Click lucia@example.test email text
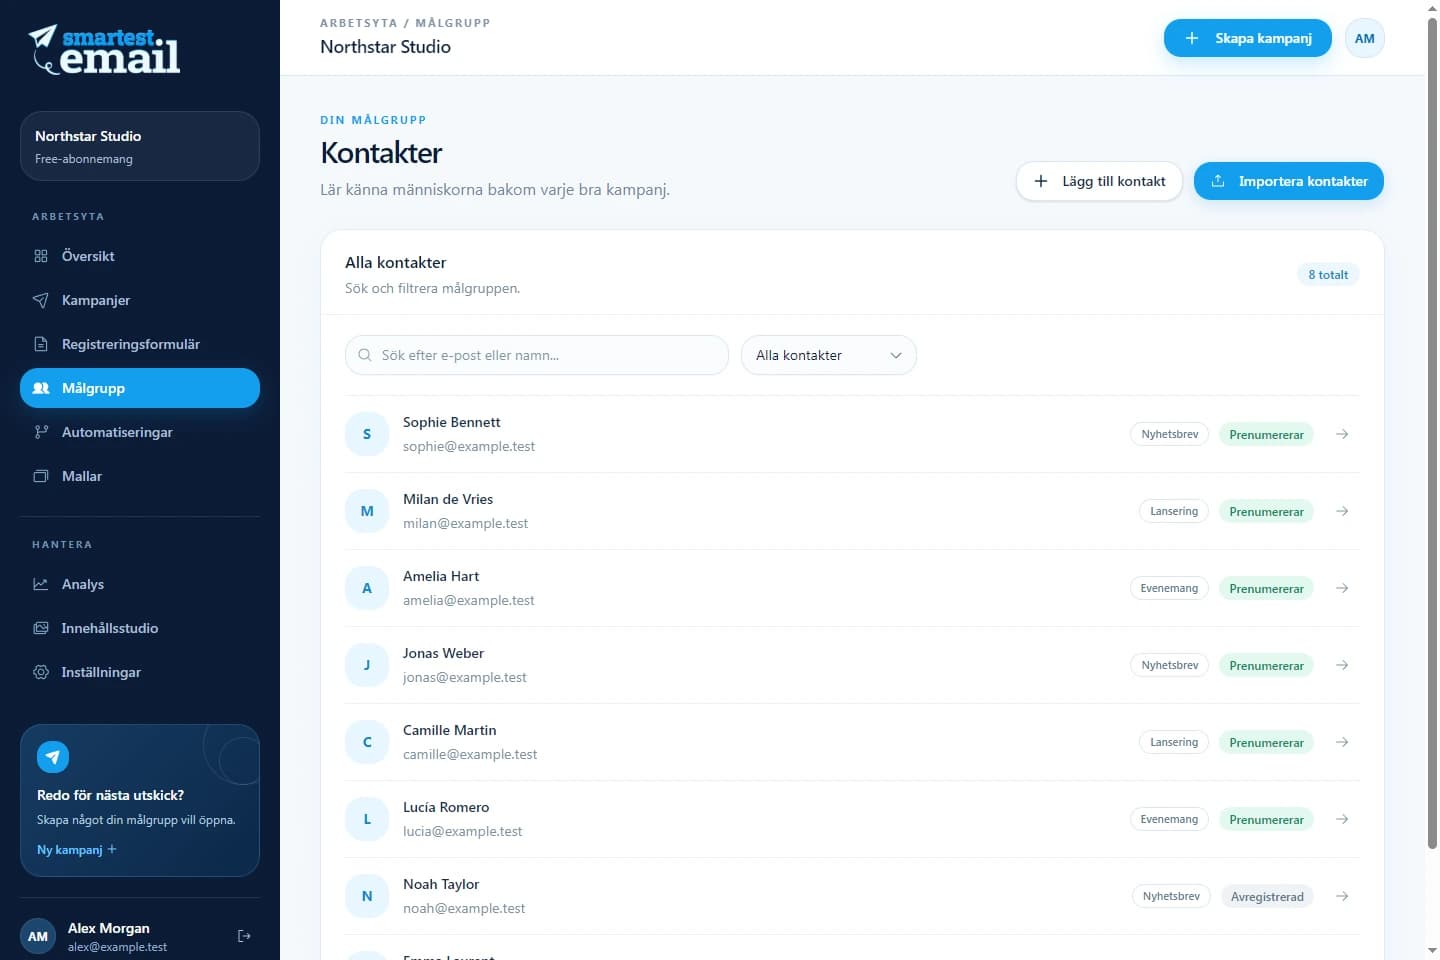Viewport: 1440px width, 960px height. pos(462,831)
